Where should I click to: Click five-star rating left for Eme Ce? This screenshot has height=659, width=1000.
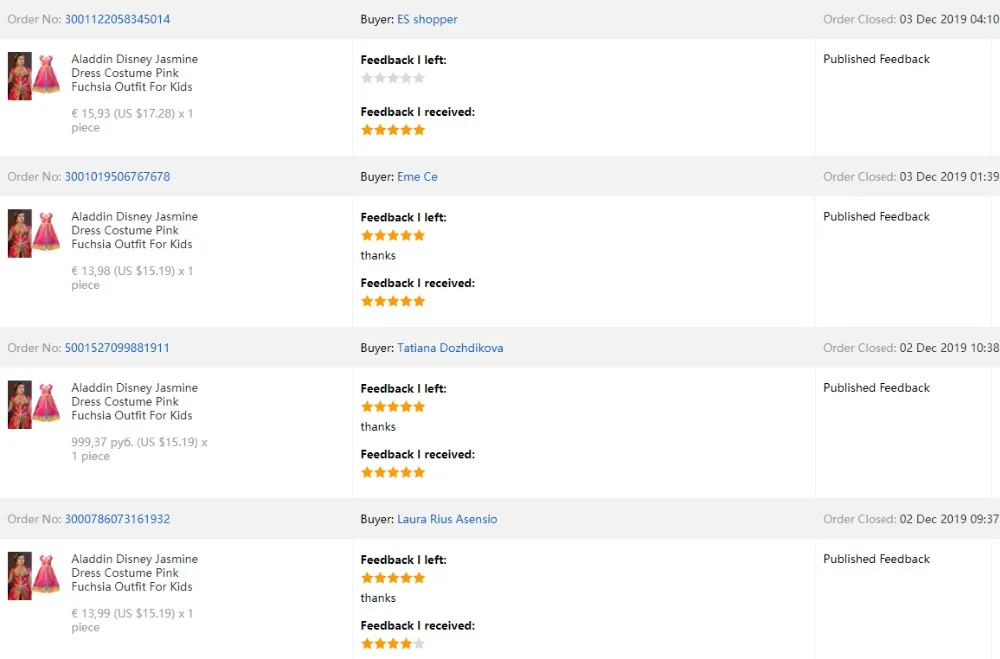click(x=393, y=235)
